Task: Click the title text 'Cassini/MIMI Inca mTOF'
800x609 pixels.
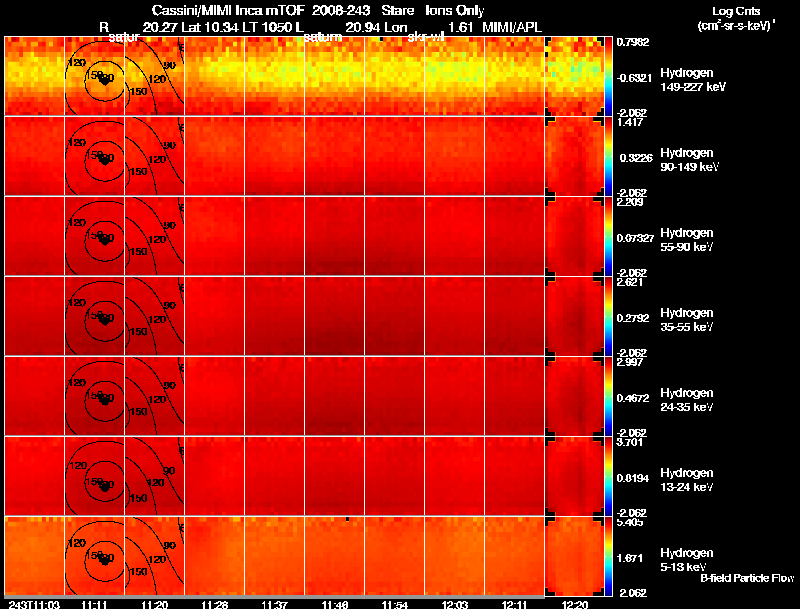Action: pyautogui.click(x=228, y=10)
